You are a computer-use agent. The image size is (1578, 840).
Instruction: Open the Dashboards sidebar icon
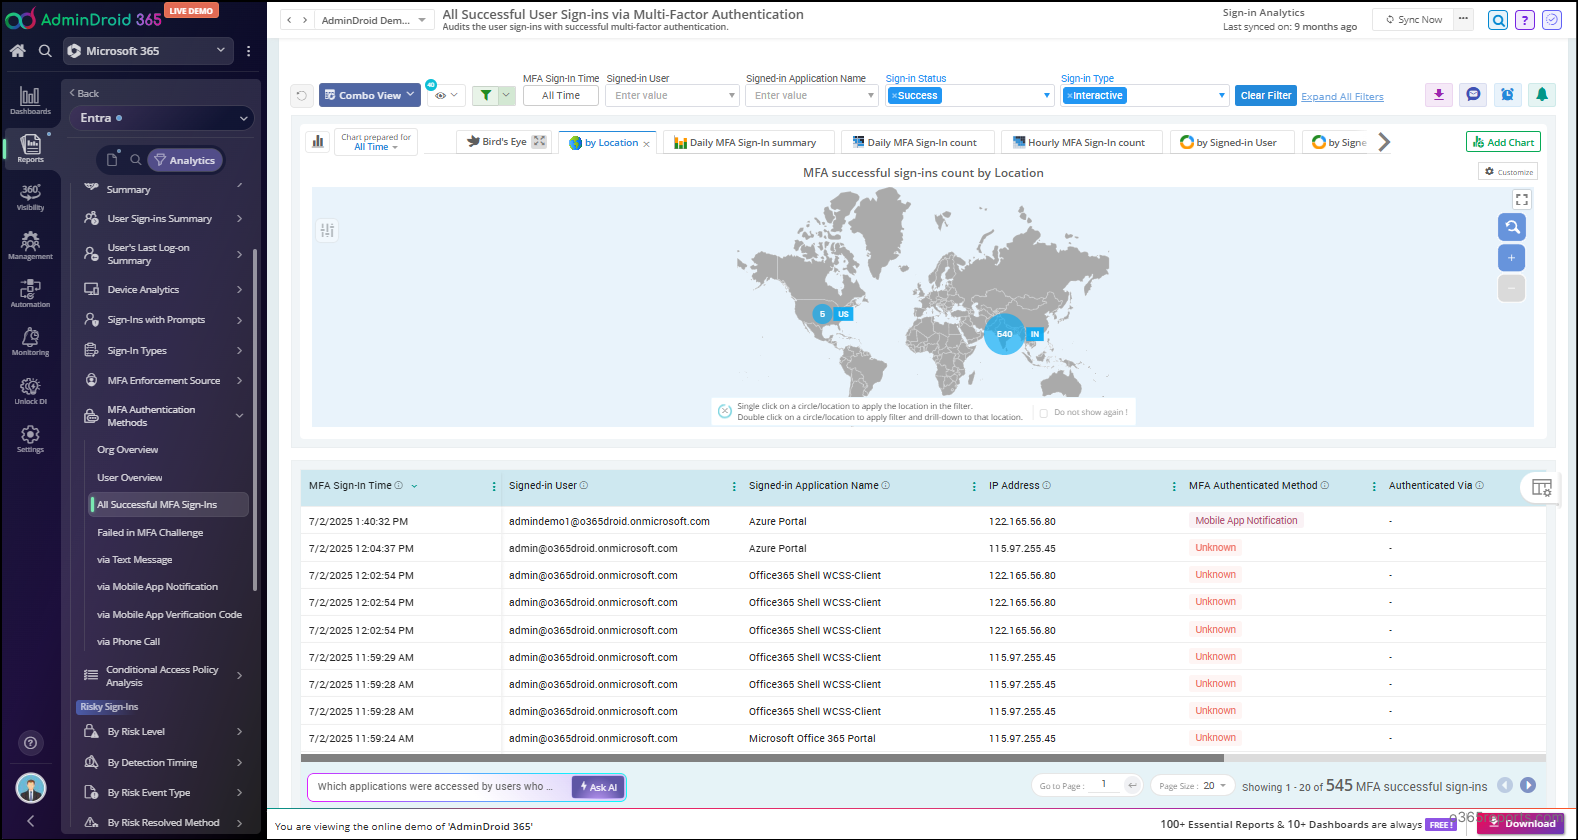30,100
